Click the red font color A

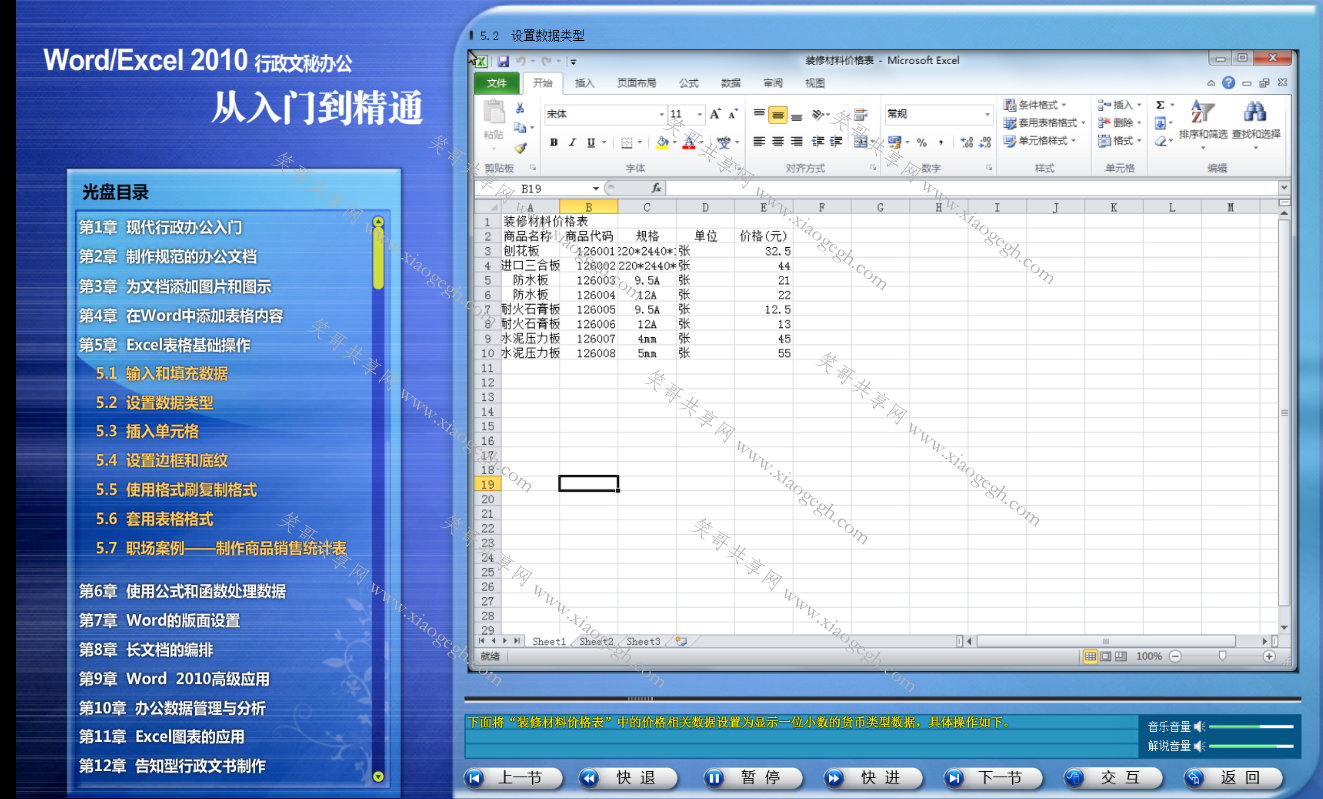tap(690, 143)
